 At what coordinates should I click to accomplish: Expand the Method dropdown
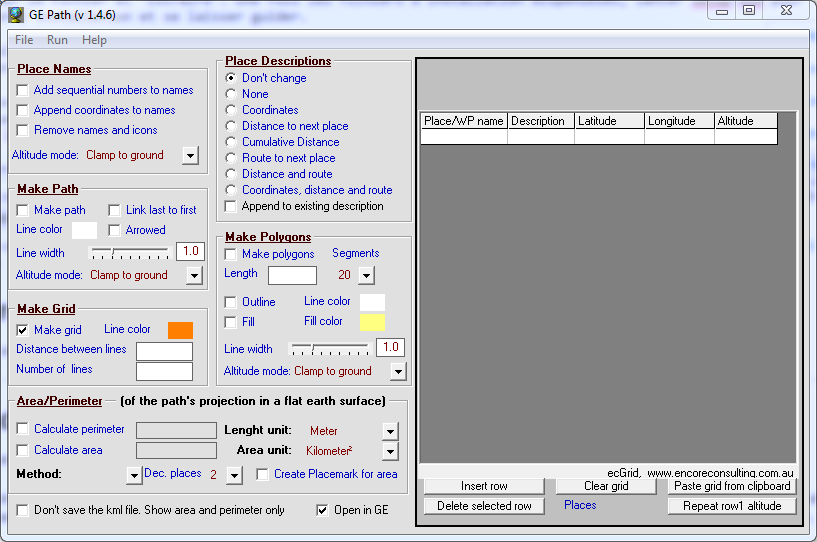coord(134,475)
